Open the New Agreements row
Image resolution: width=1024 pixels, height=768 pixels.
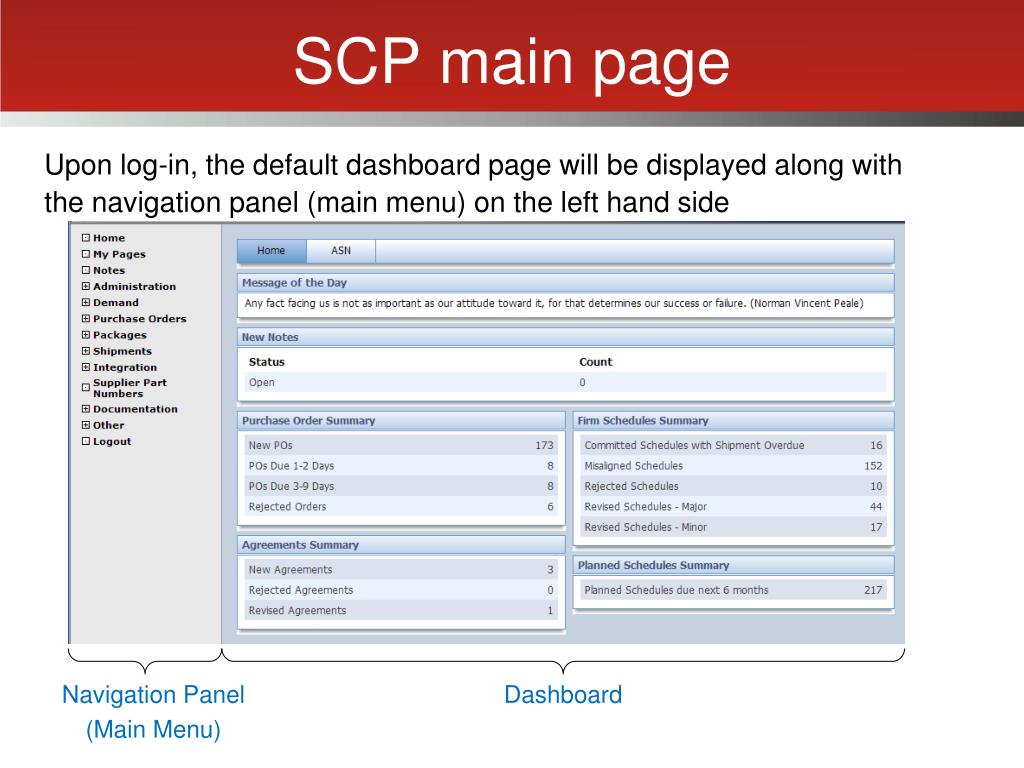[400, 569]
